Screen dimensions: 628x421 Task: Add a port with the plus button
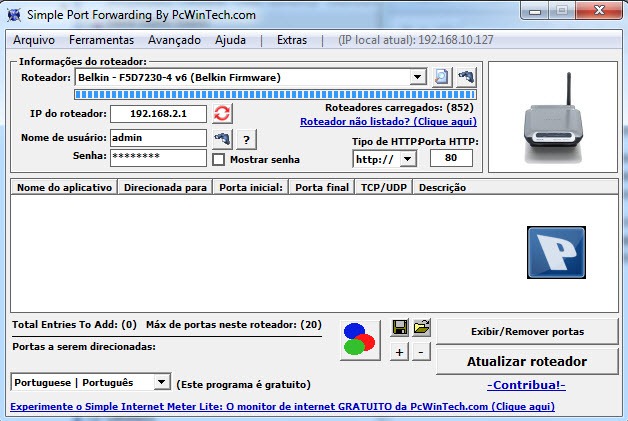(x=399, y=352)
